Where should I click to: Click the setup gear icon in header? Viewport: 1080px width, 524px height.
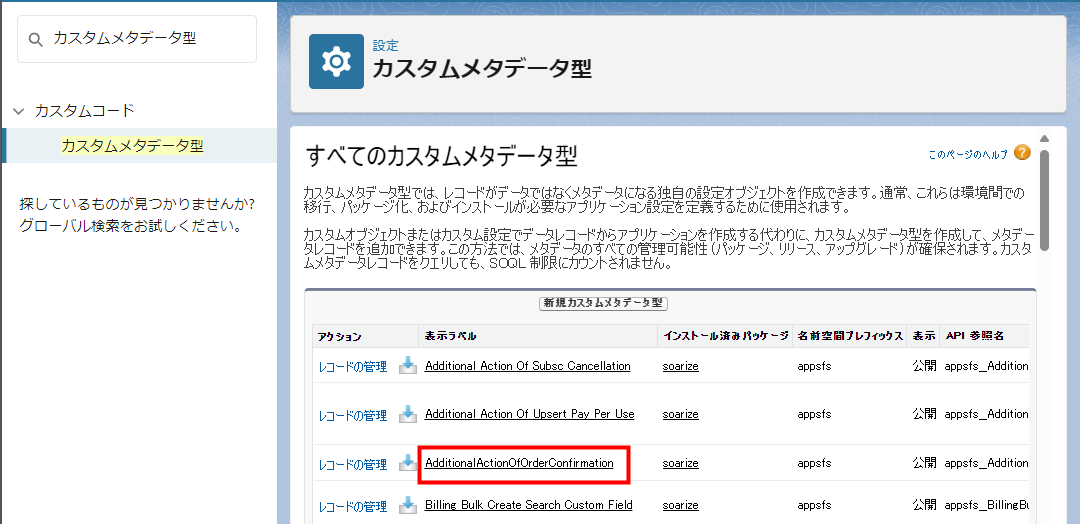click(336, 62)
